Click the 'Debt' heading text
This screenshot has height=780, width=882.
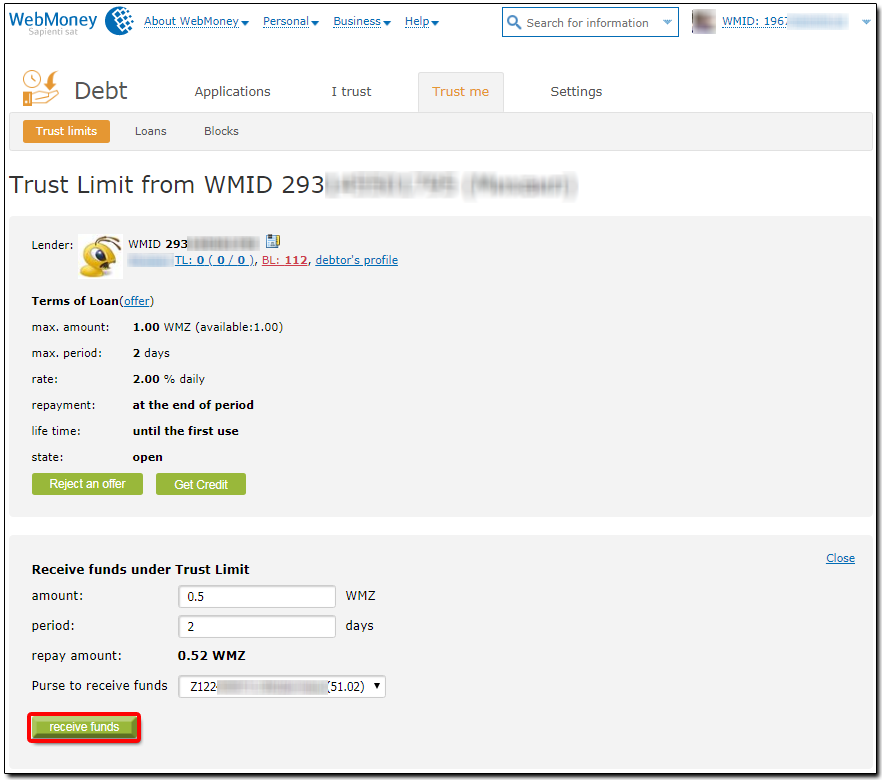click(x=101, y=91)
